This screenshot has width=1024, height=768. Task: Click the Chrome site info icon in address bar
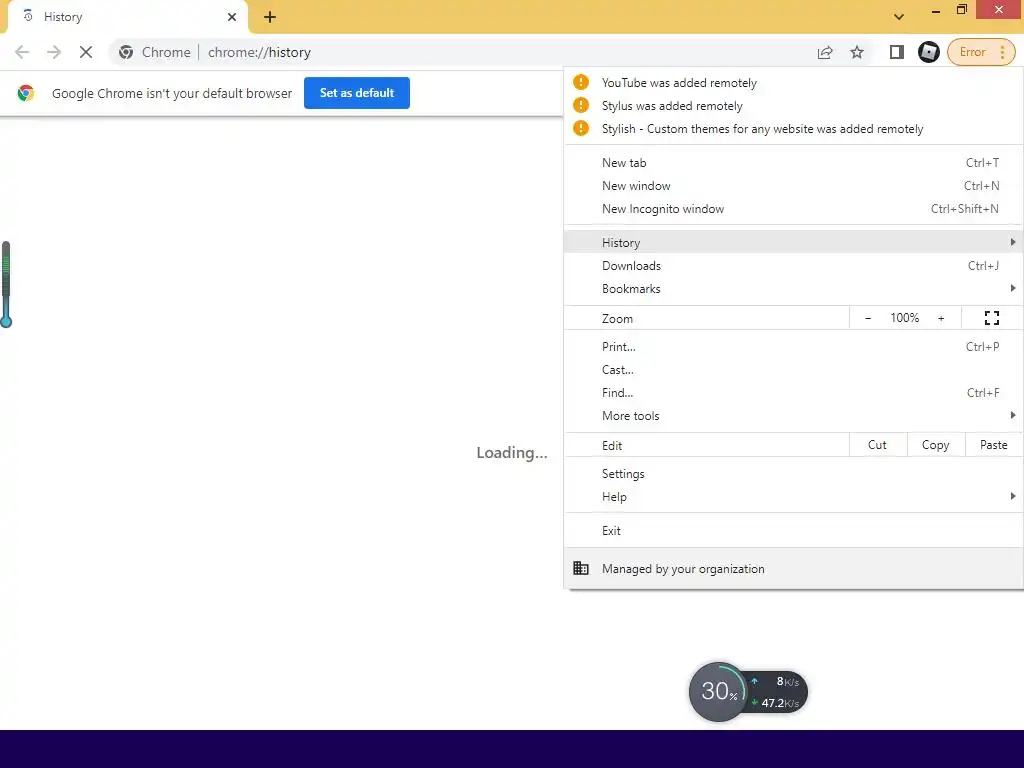click(x=126, y=52)
